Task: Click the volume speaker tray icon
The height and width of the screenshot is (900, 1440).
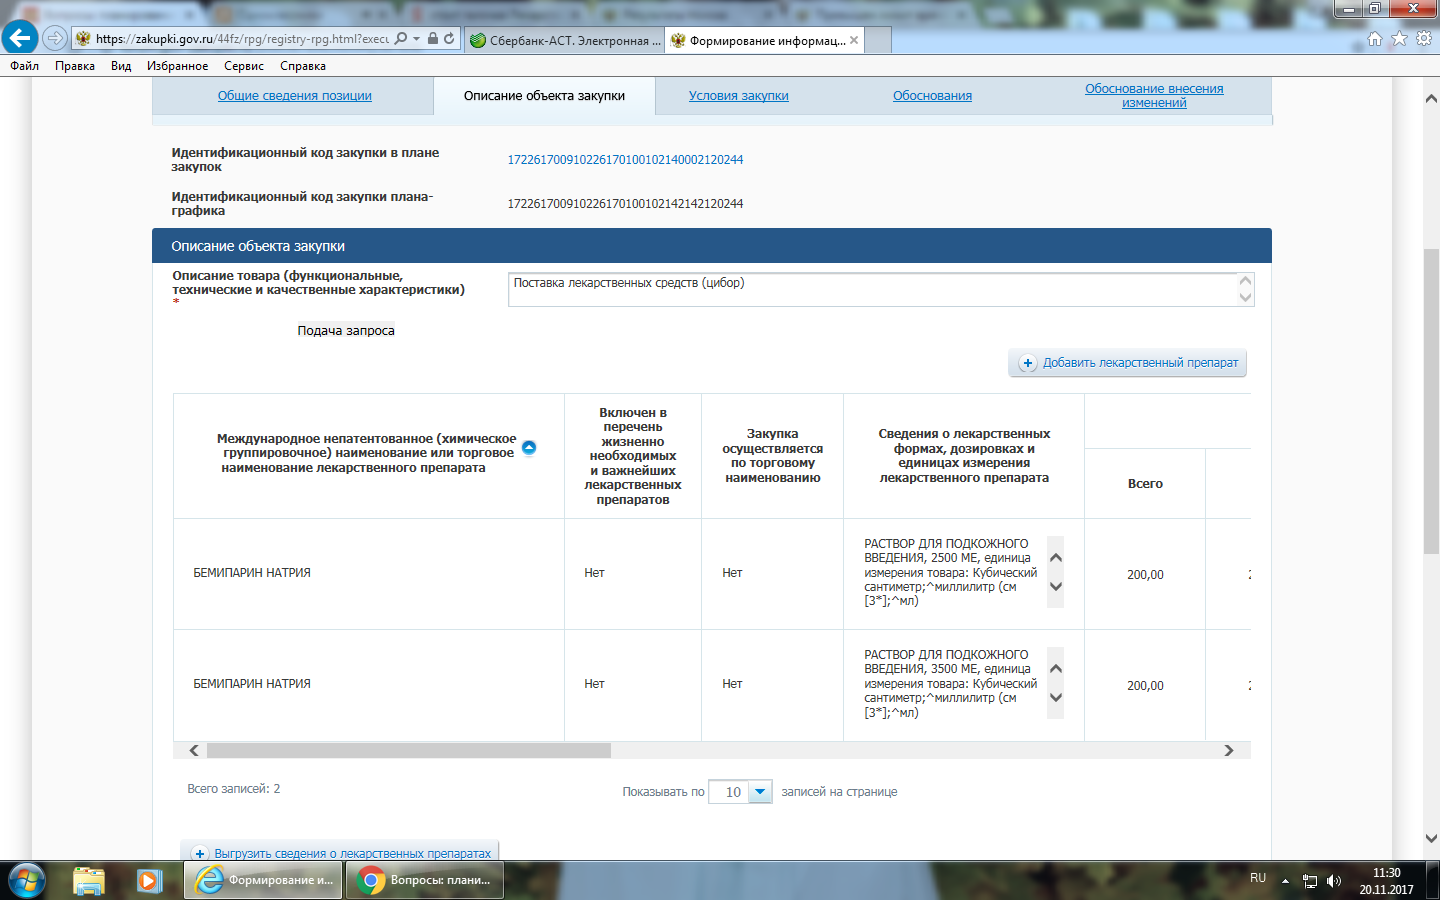Action: (x=1333, y=881)
